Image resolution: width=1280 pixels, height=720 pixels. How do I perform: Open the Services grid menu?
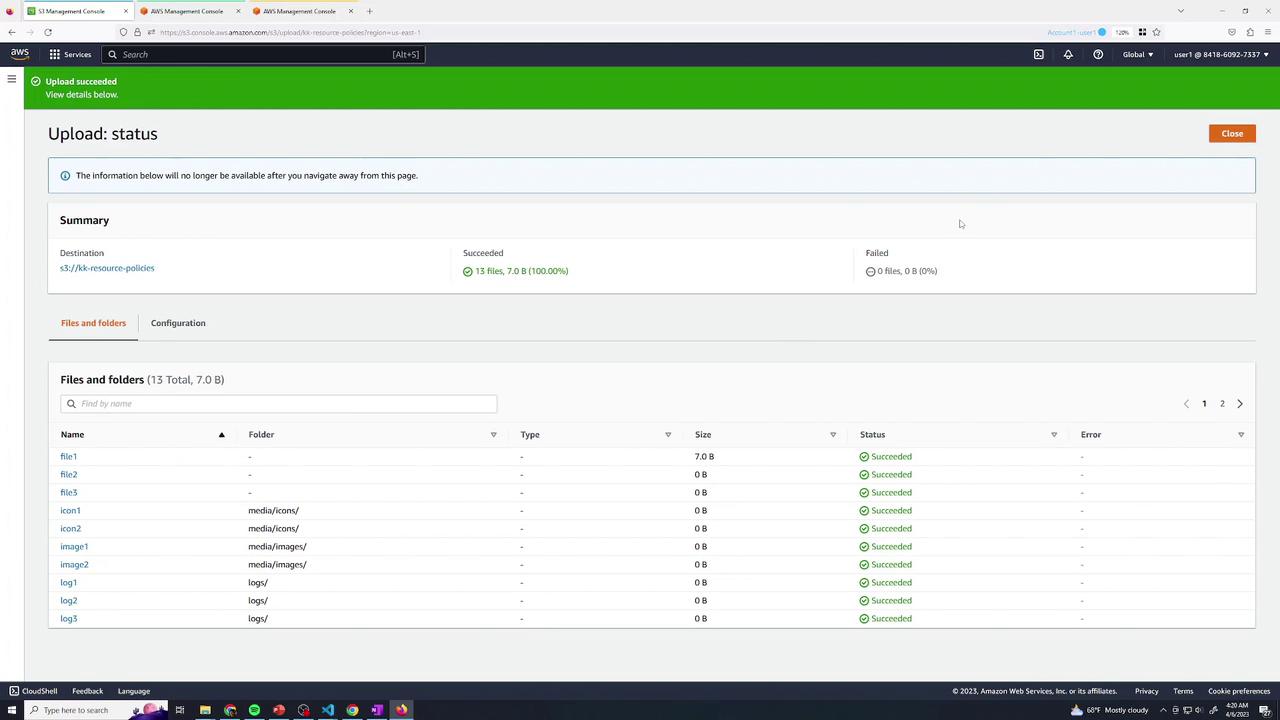[x=70, y=54]
